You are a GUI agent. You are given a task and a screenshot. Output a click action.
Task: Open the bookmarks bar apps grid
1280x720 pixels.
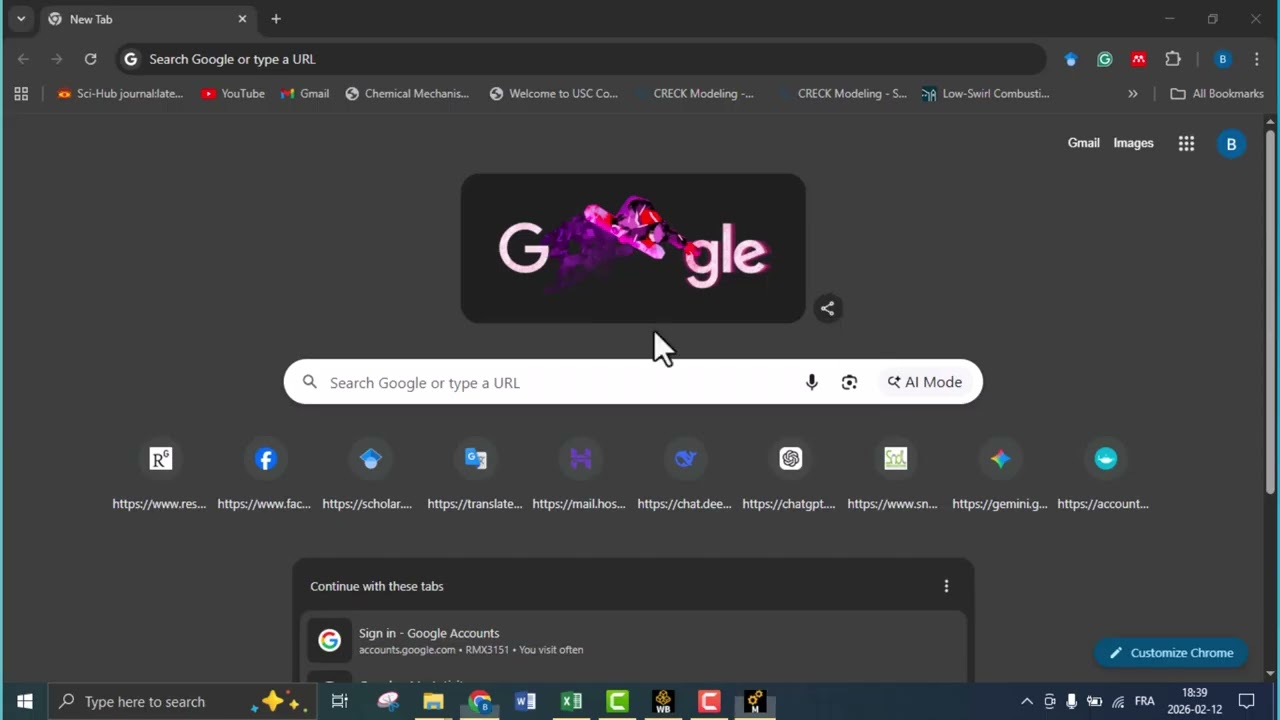(x=21, y=93)
